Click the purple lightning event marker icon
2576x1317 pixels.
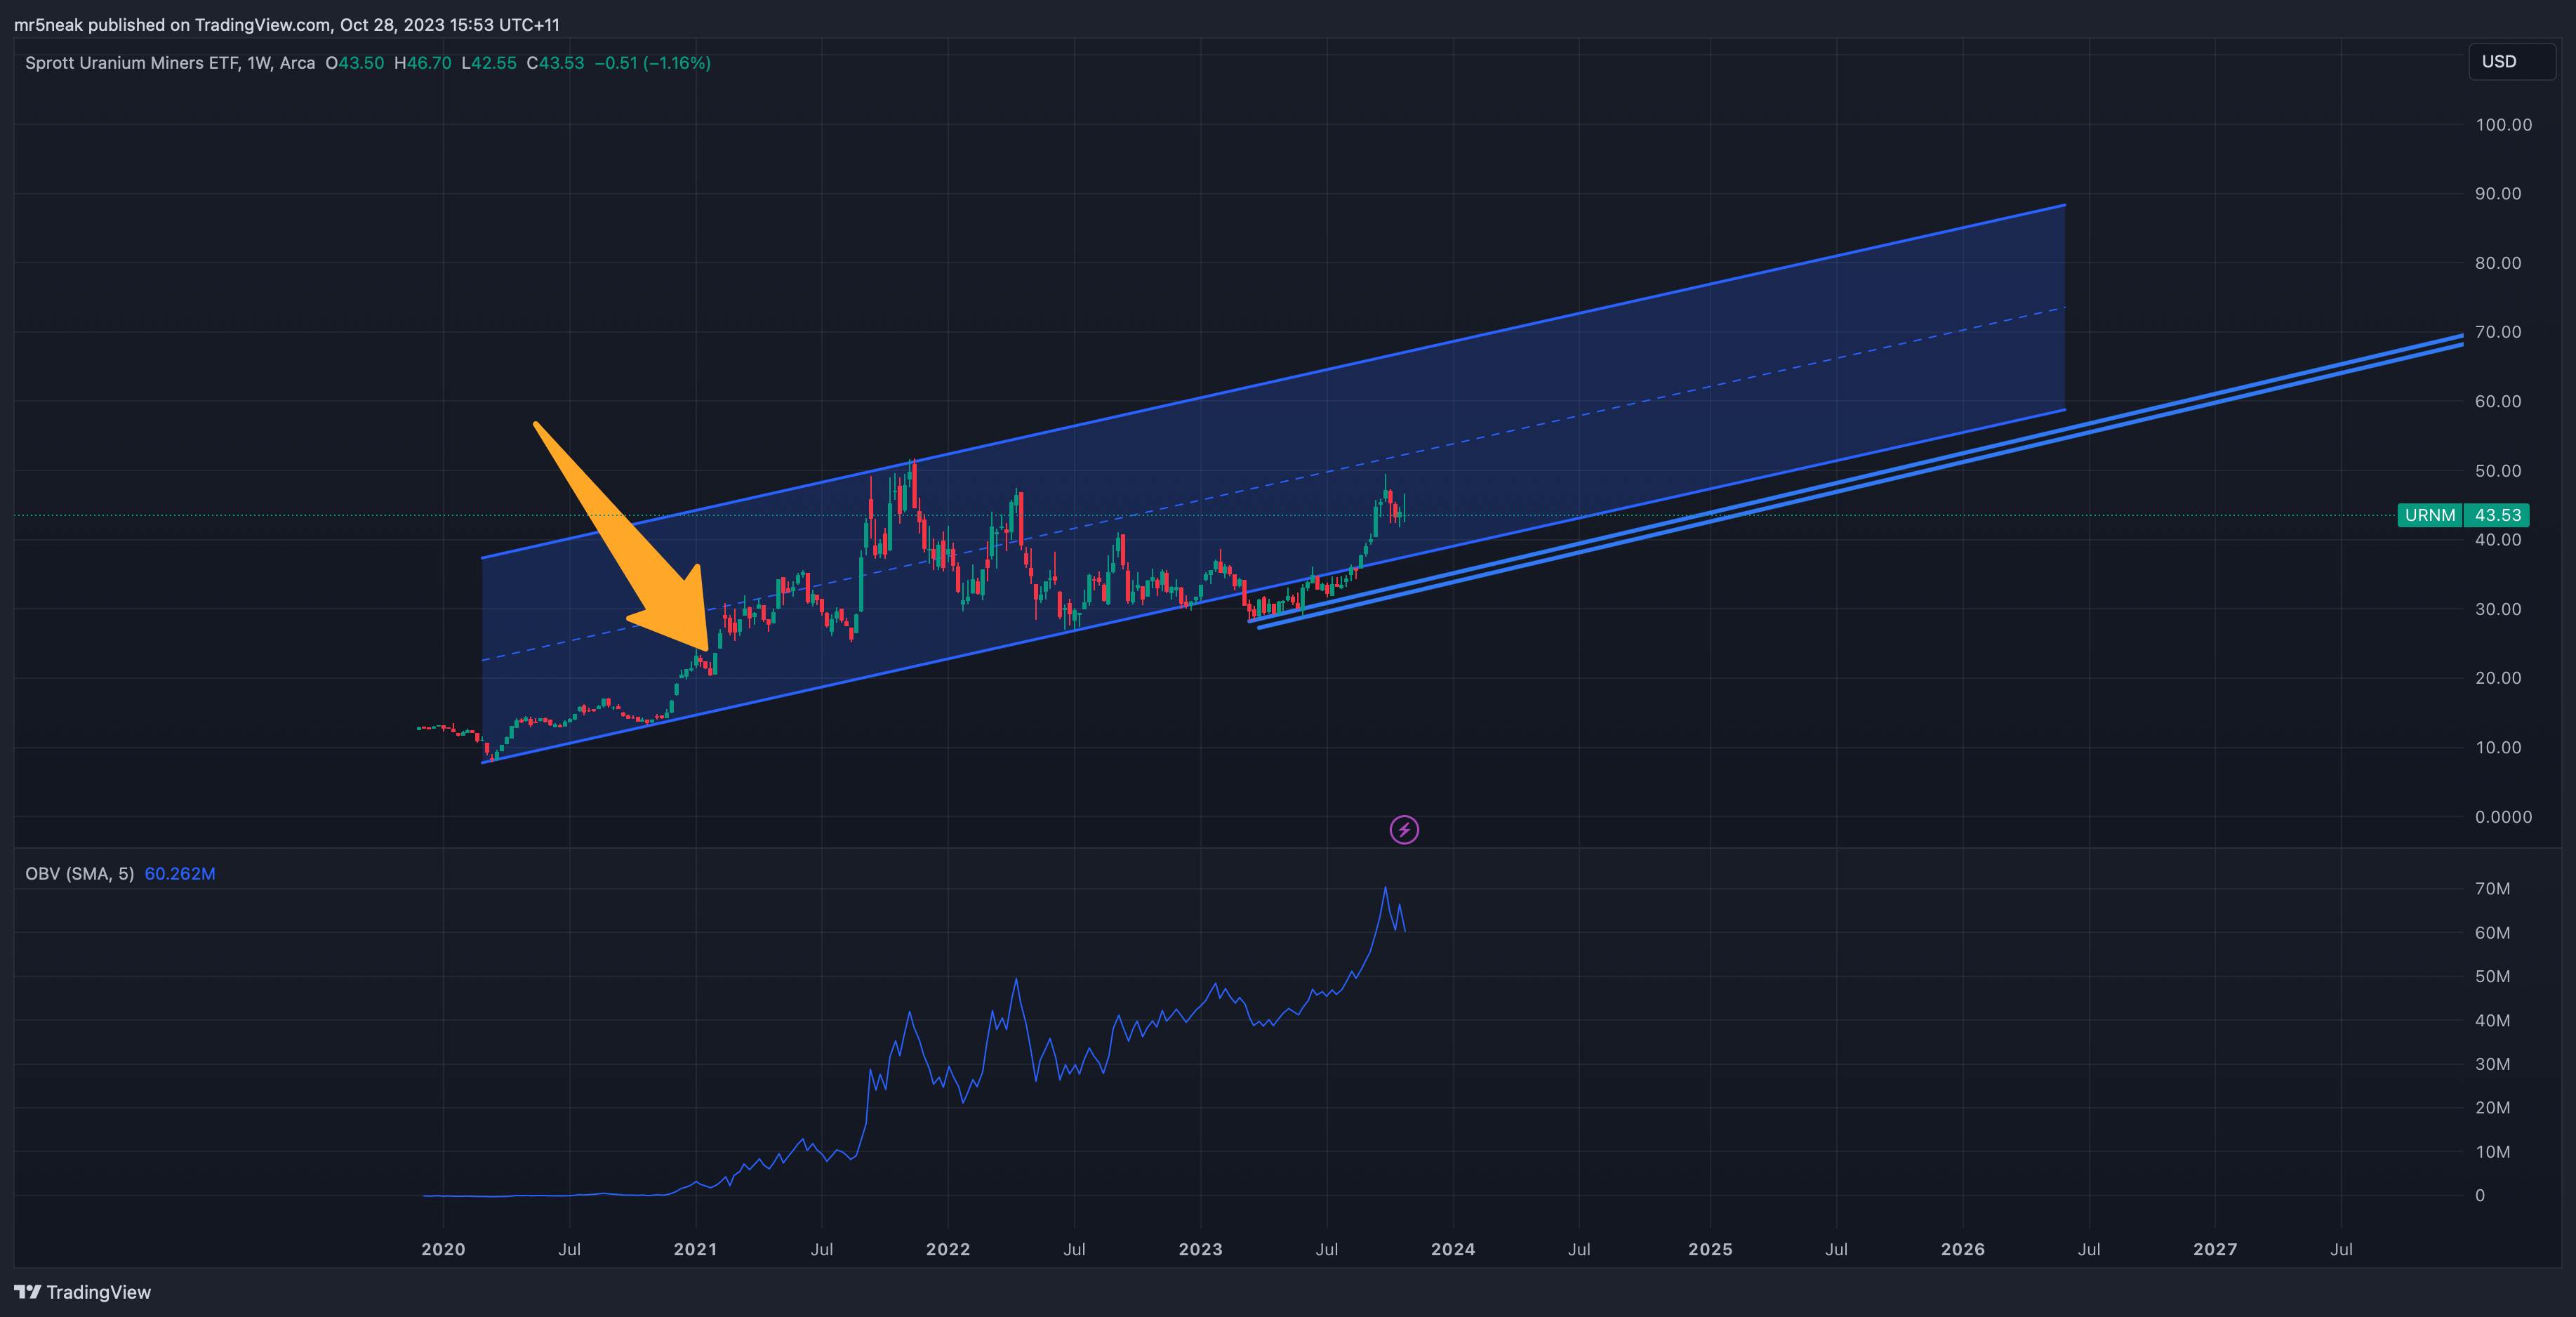[1404, 829]
